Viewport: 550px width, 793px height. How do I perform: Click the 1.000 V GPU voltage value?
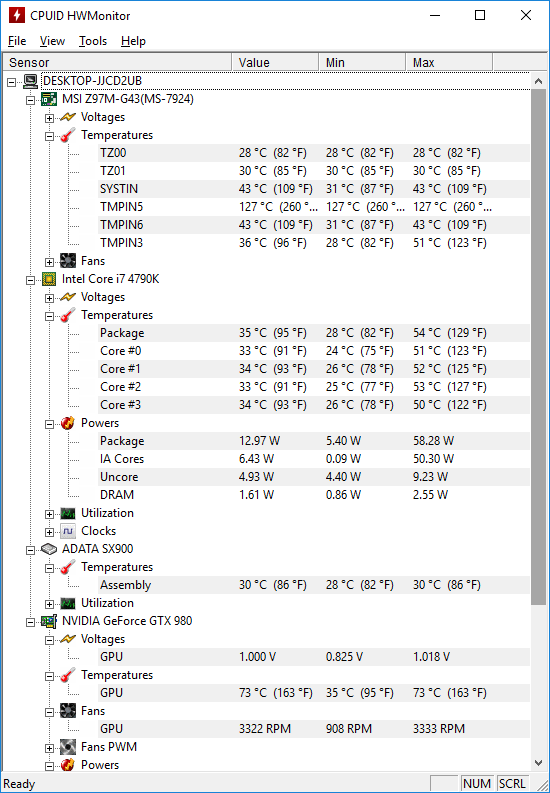tap(257, 657)
